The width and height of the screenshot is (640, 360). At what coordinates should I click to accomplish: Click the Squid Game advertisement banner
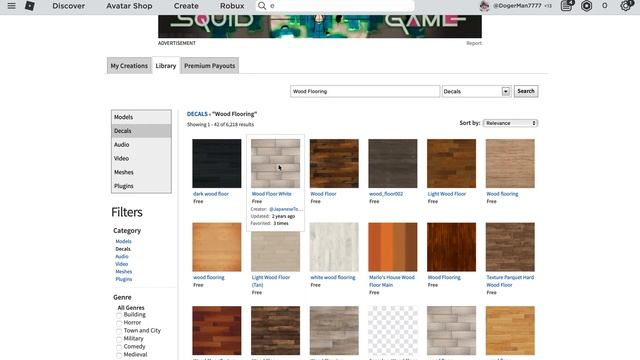click(x=320, y=27)
